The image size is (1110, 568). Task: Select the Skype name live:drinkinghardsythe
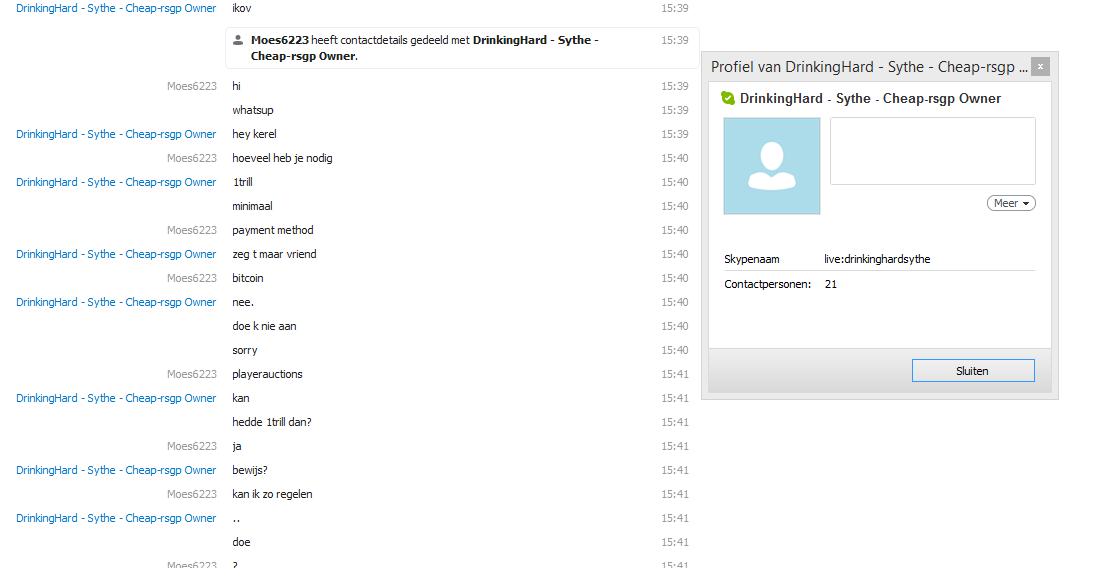877,259
